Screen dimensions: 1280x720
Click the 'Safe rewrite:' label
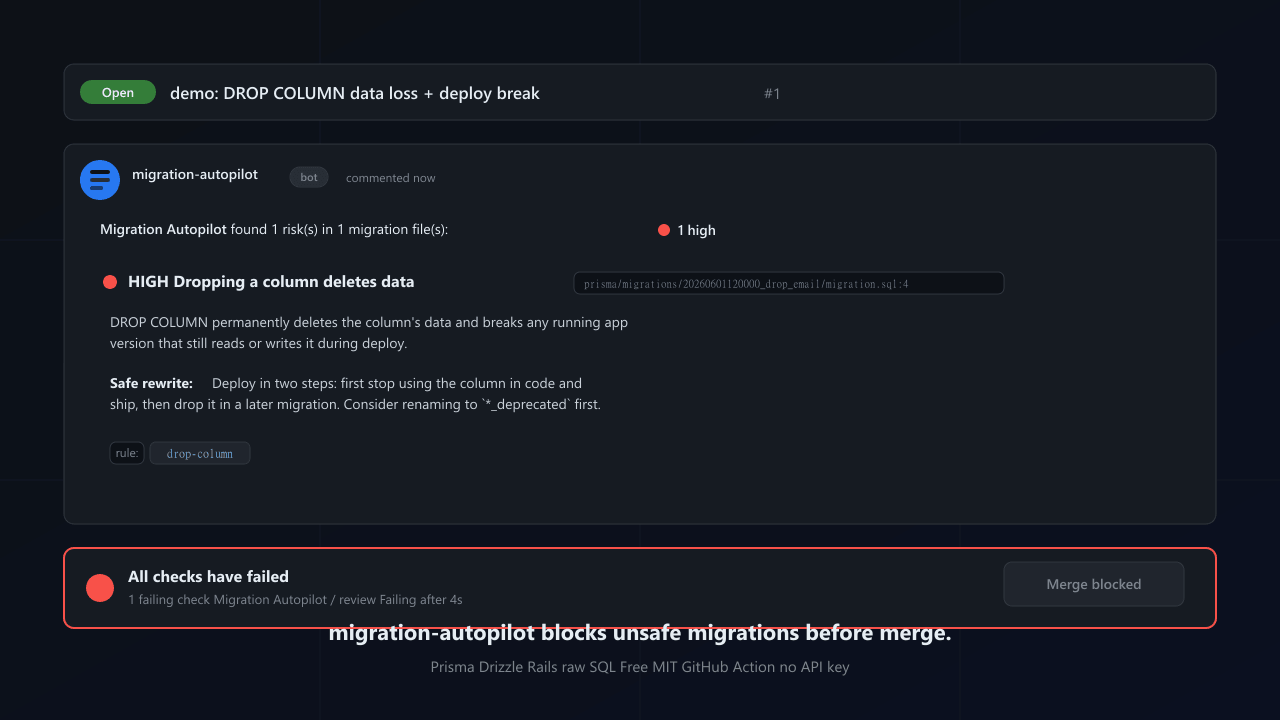point(151,383)
